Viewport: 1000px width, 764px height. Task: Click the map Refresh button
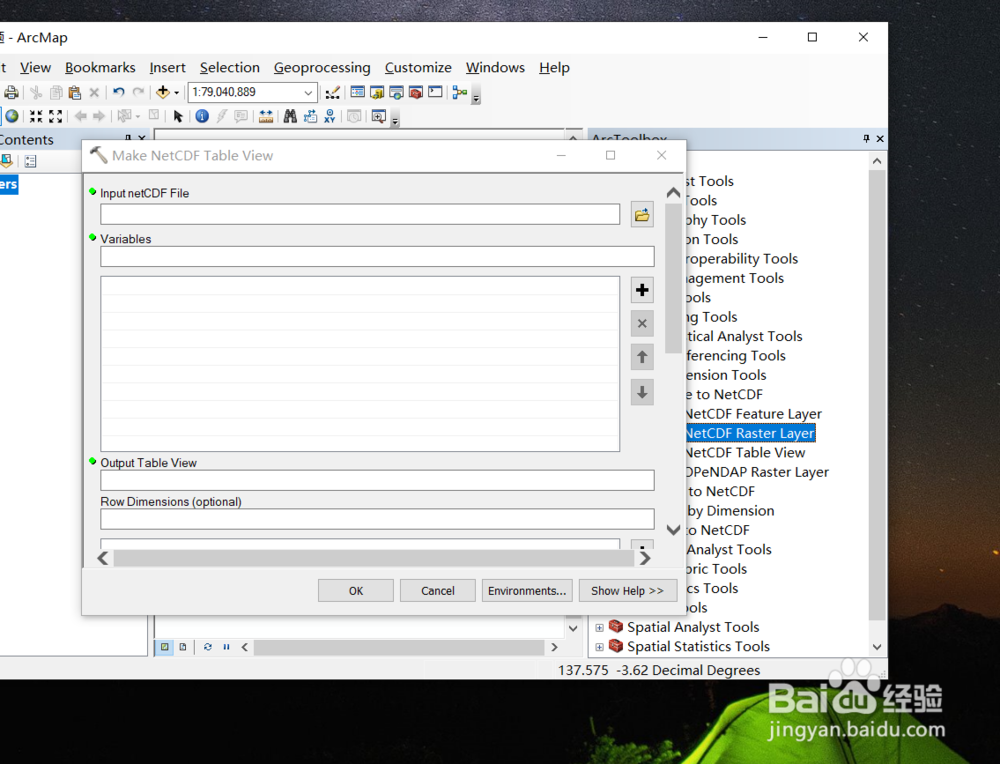pyautogui.click(x=208, y=647)
